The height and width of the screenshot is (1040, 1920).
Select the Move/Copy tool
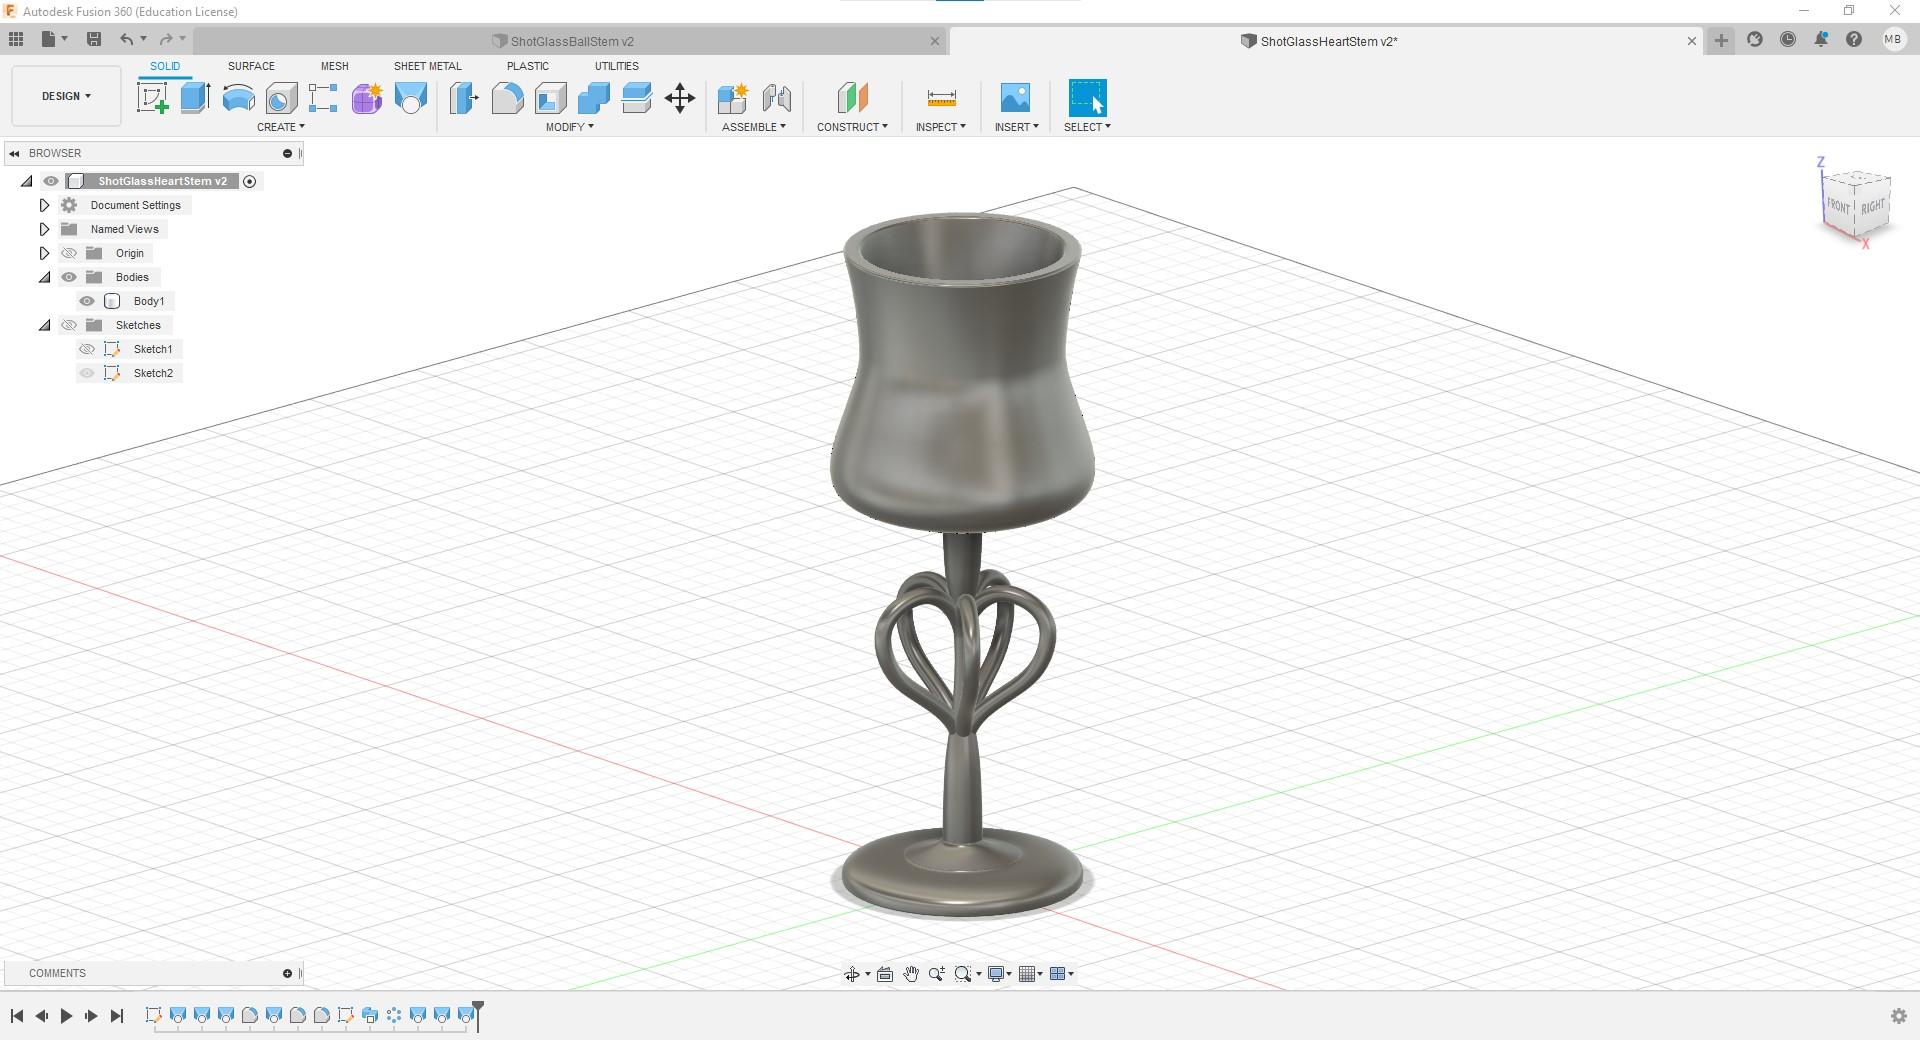(x=680, y=98)
